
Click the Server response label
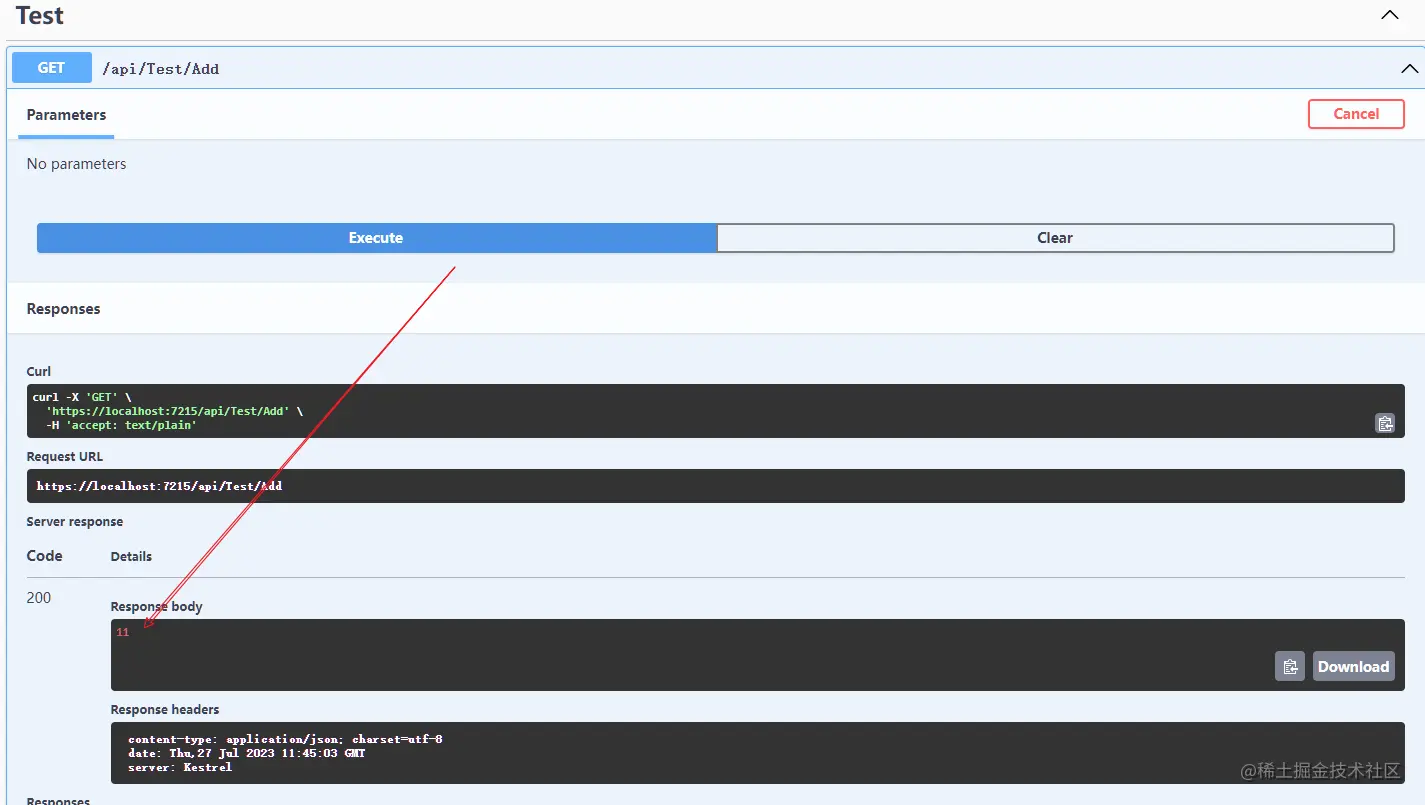pyautogui.click(x=75, y=522)
